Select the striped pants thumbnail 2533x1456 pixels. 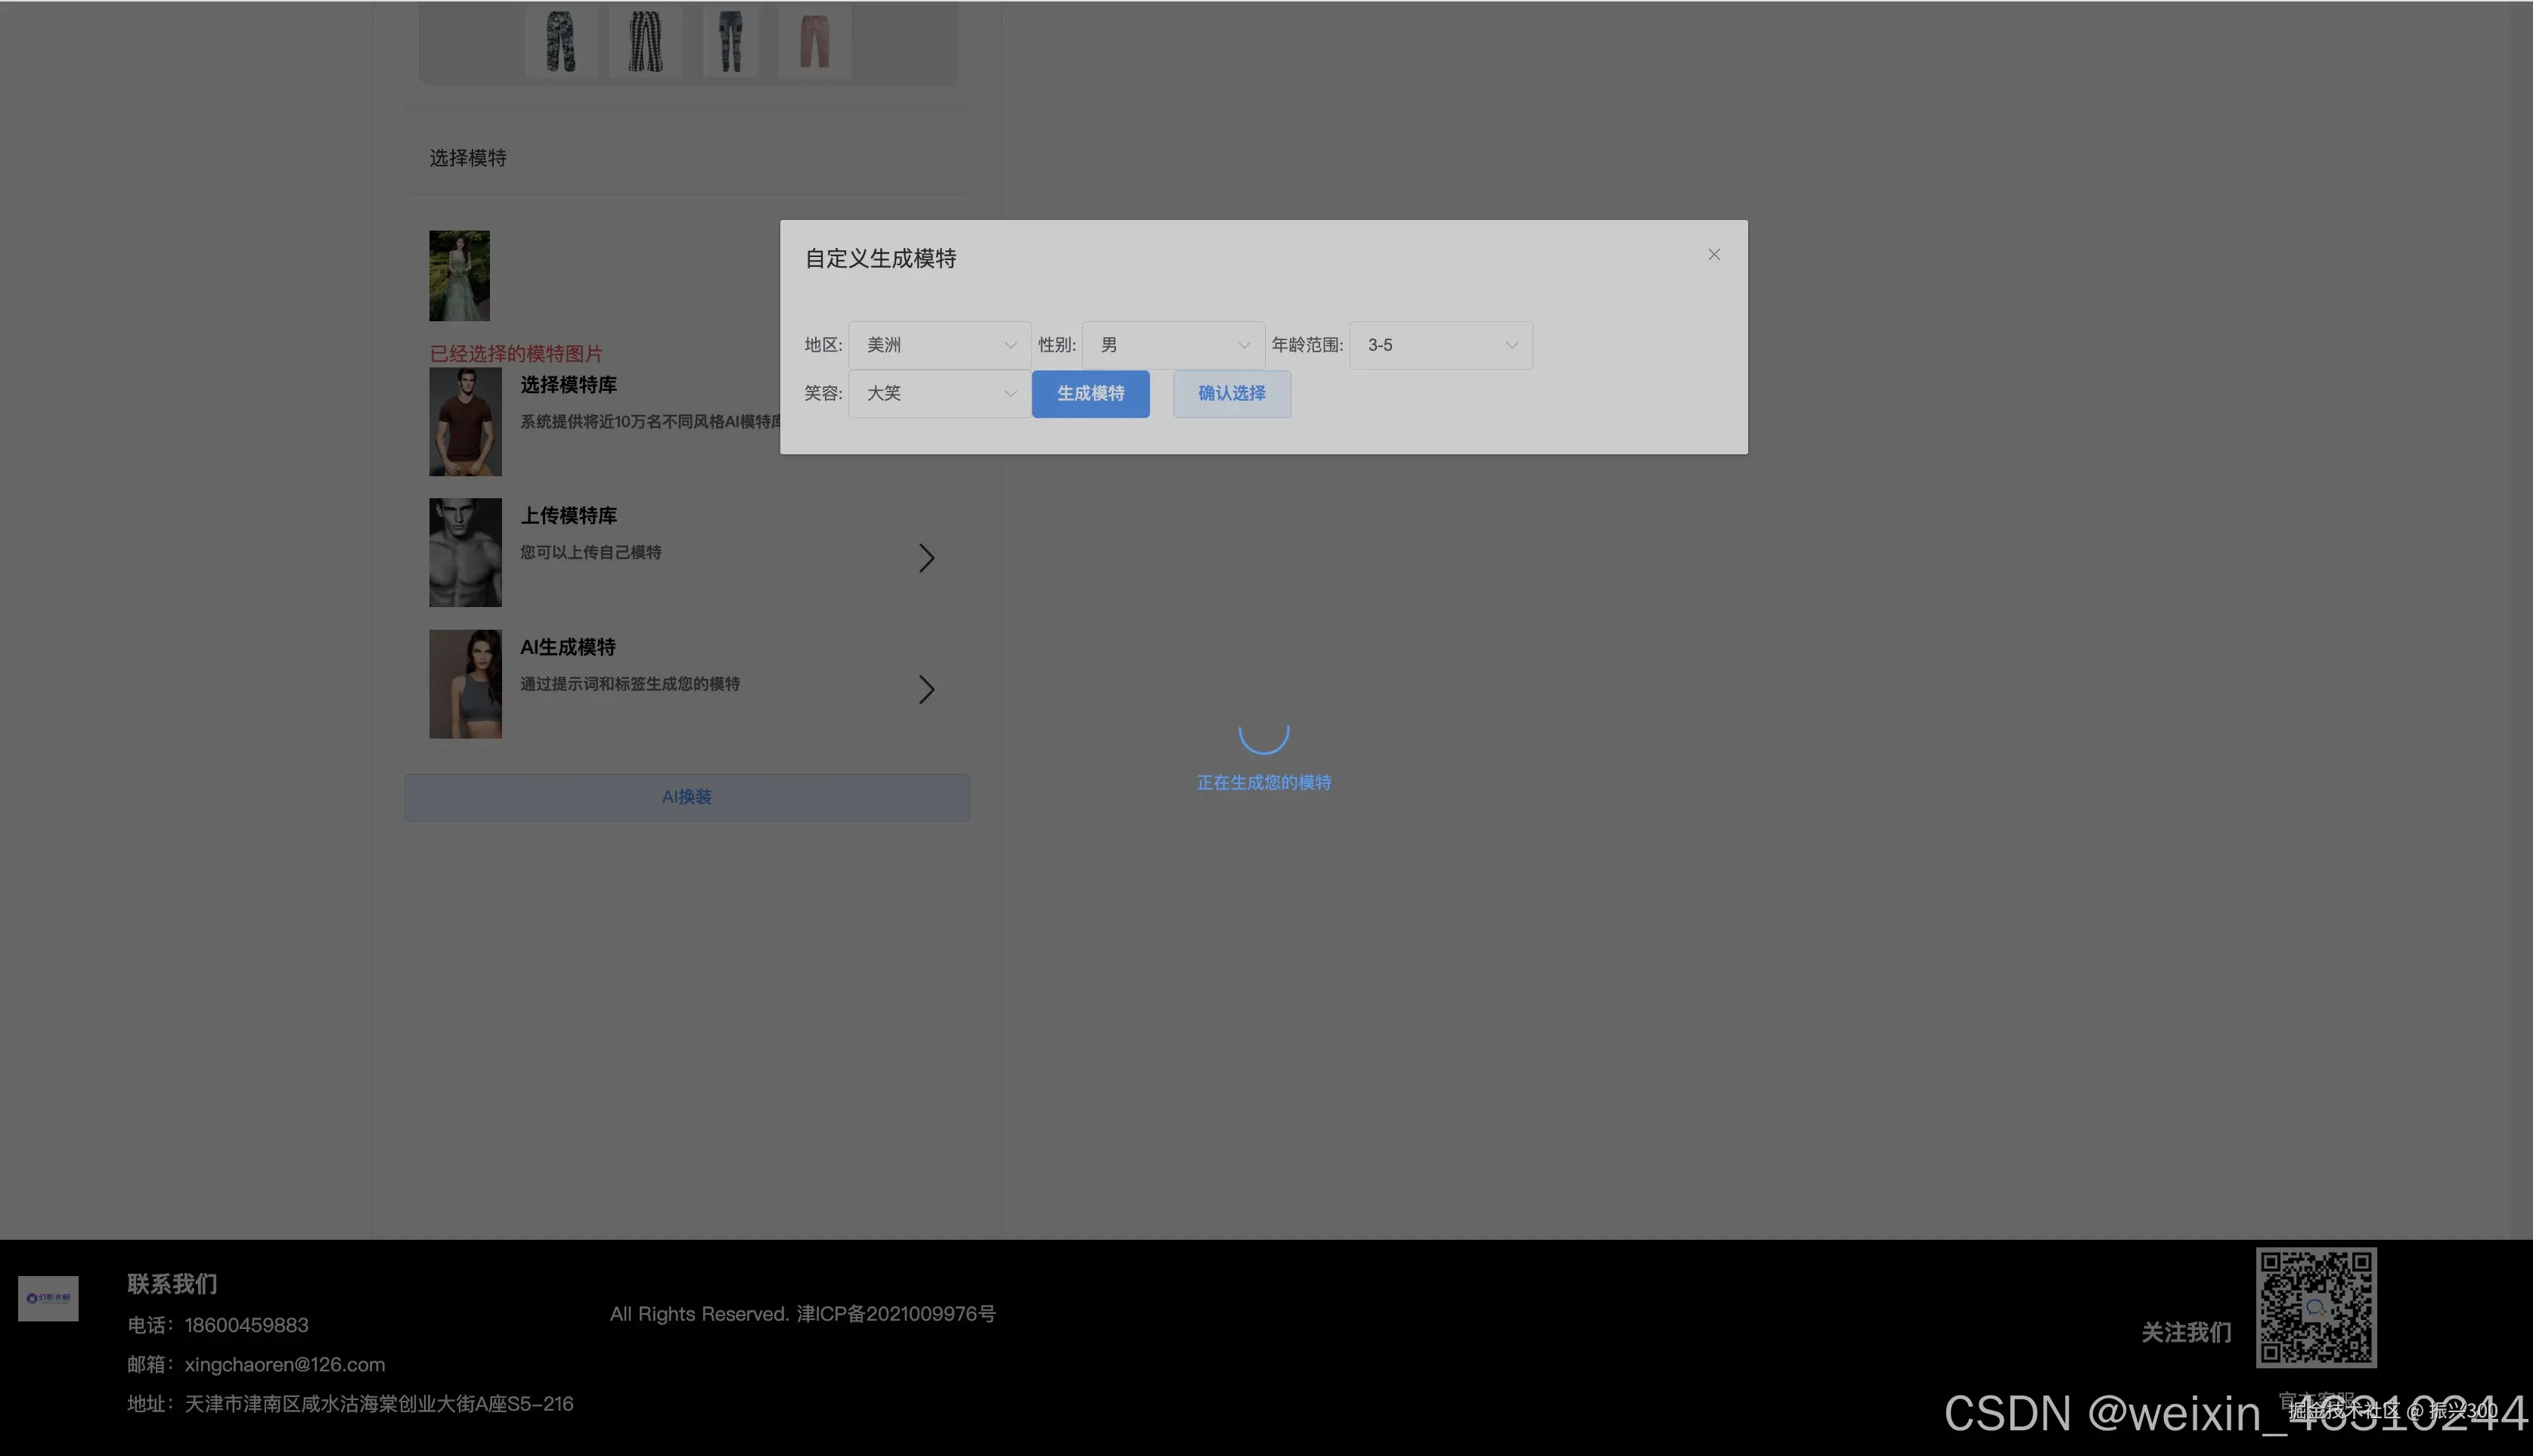(x=645, y=42)
